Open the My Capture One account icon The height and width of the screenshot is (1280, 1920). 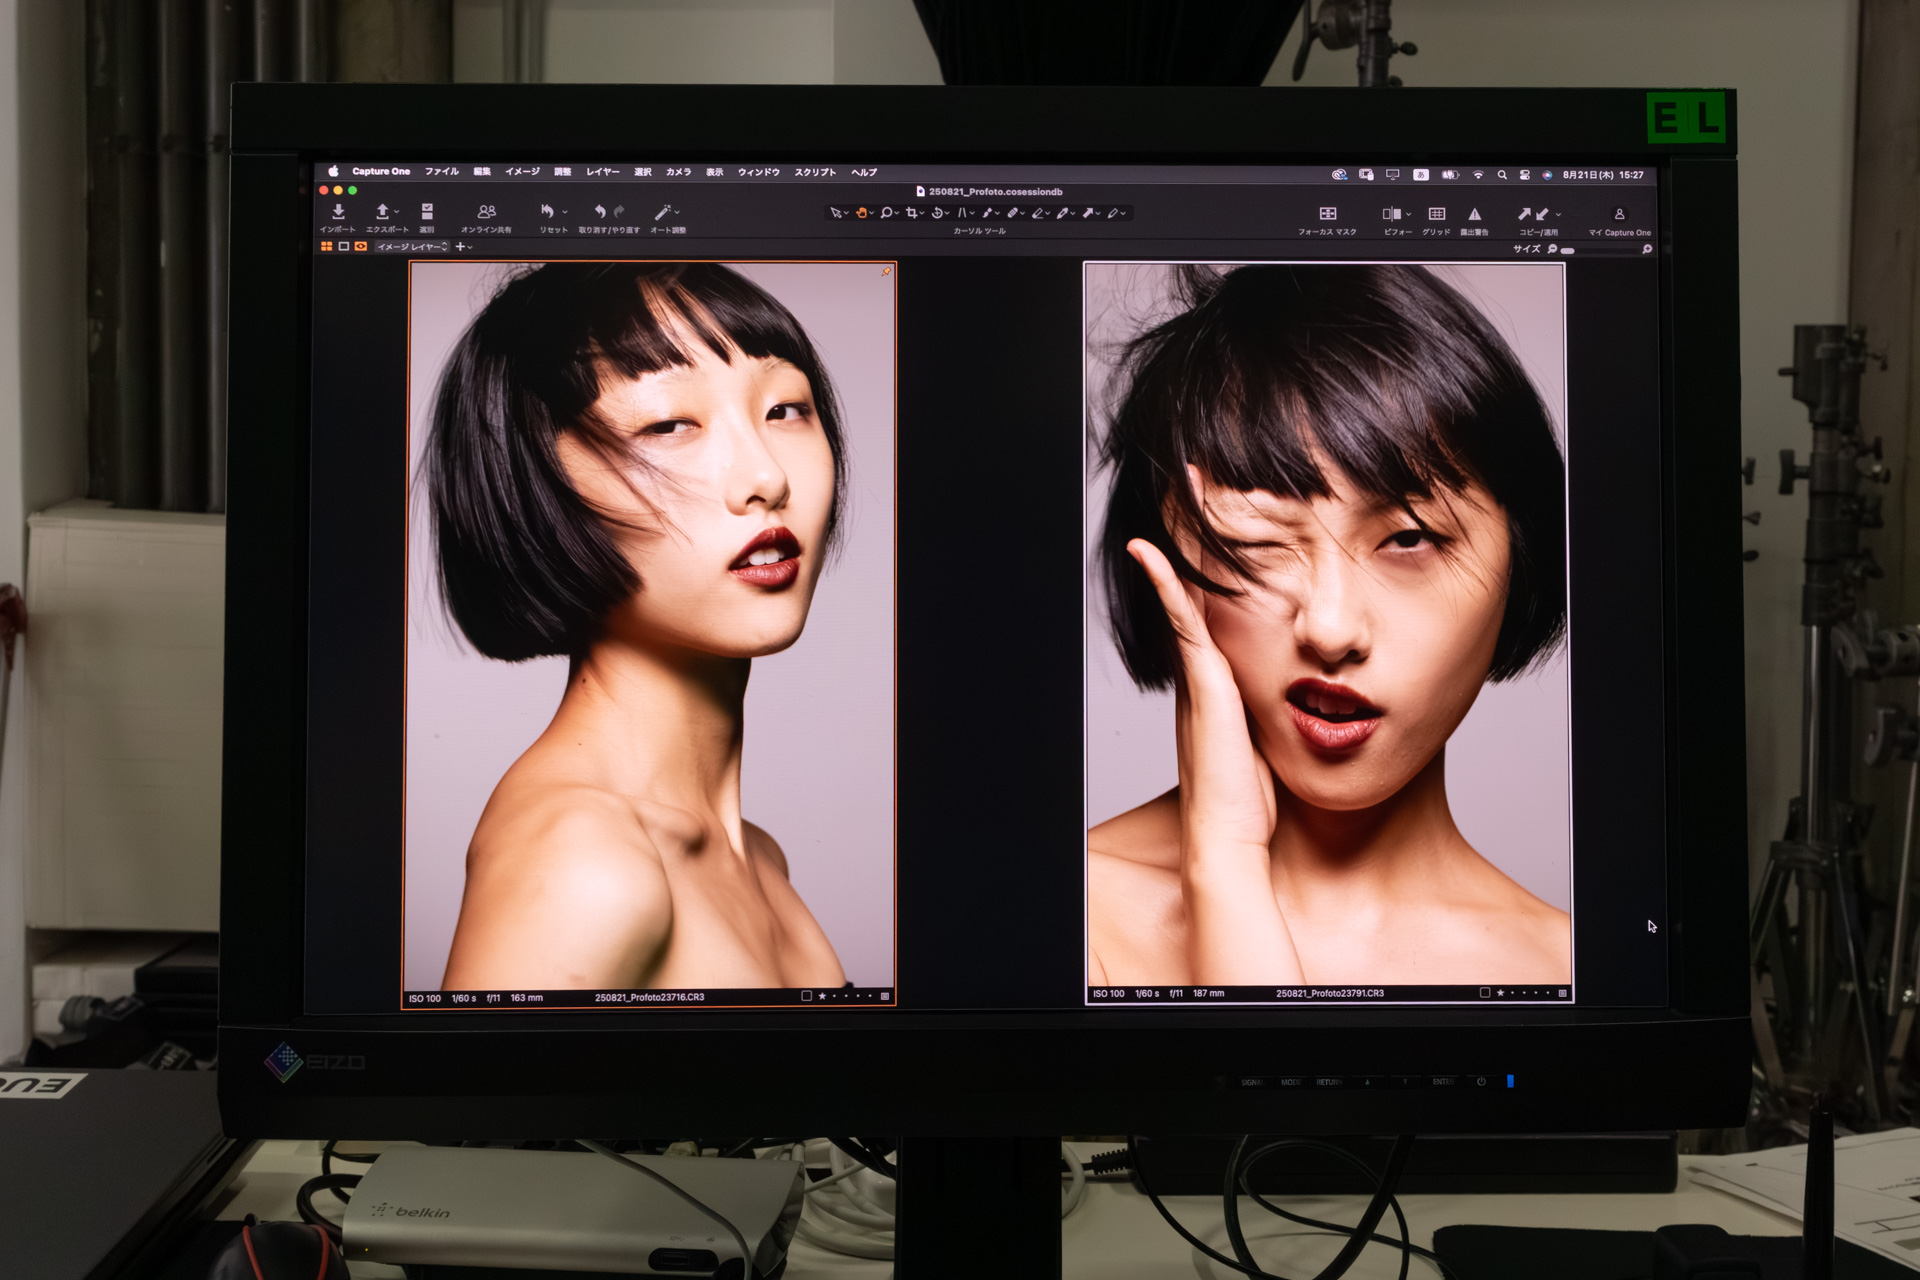coord(1619,214)
